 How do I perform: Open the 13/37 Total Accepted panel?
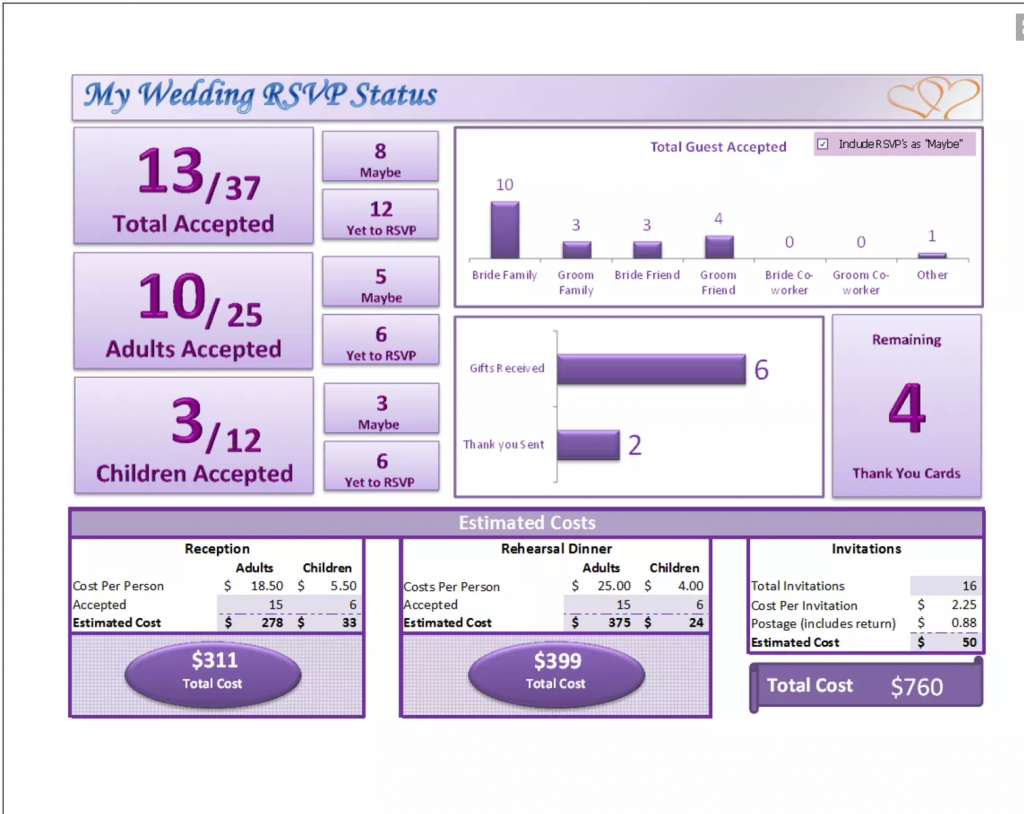[192, 186]
